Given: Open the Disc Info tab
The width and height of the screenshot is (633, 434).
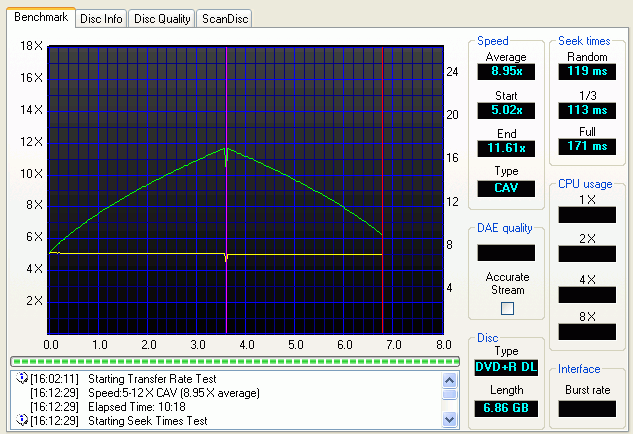Looking at the screenshot, I should [101, 19].
